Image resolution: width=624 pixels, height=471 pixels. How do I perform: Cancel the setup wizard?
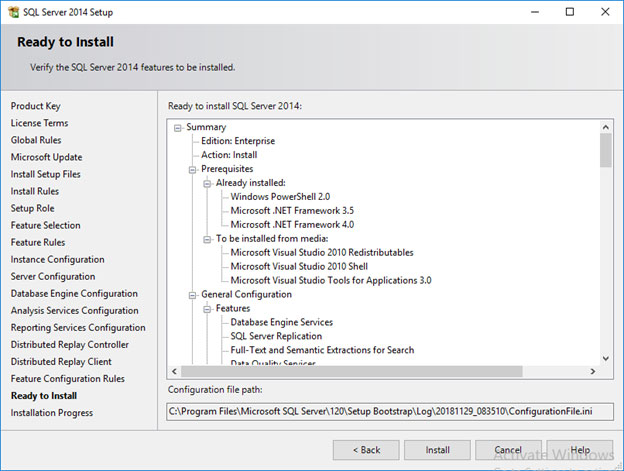point(508,450)
